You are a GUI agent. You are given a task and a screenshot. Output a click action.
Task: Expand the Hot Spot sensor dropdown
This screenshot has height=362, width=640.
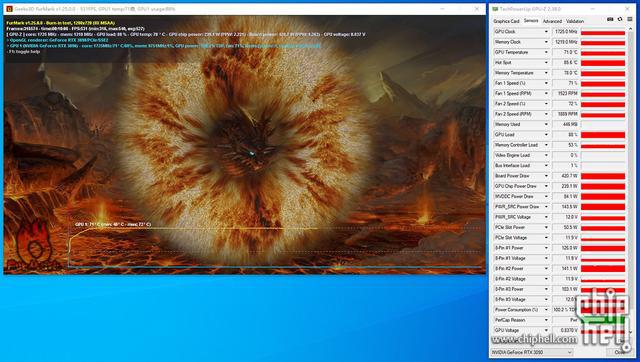(x=546, y=63)
